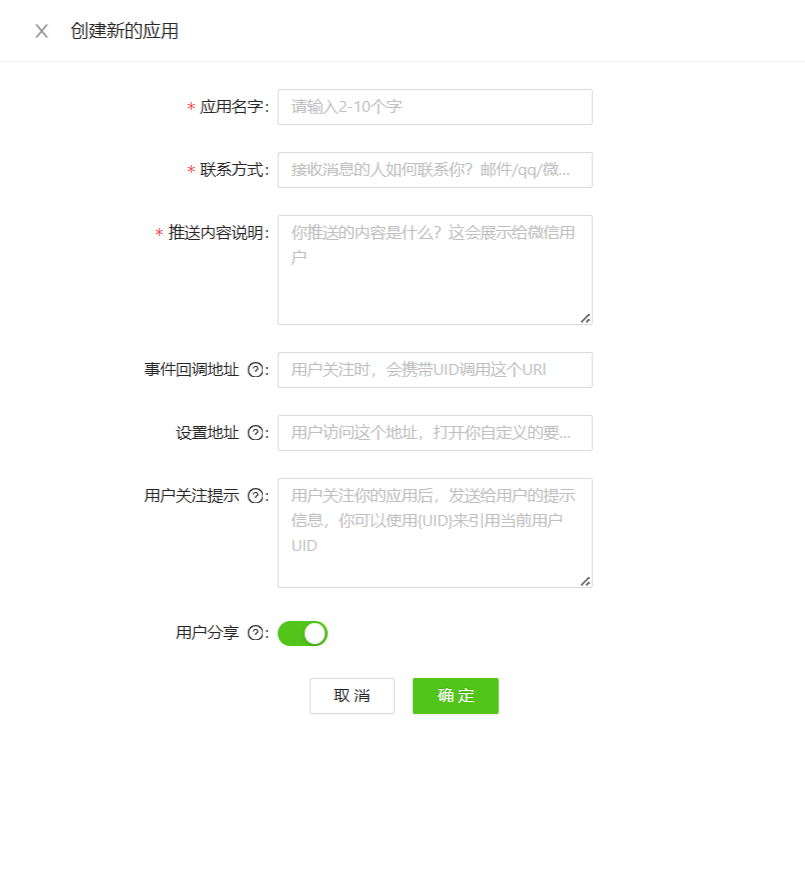Focus the 应用名字 input field

[435, 107]
